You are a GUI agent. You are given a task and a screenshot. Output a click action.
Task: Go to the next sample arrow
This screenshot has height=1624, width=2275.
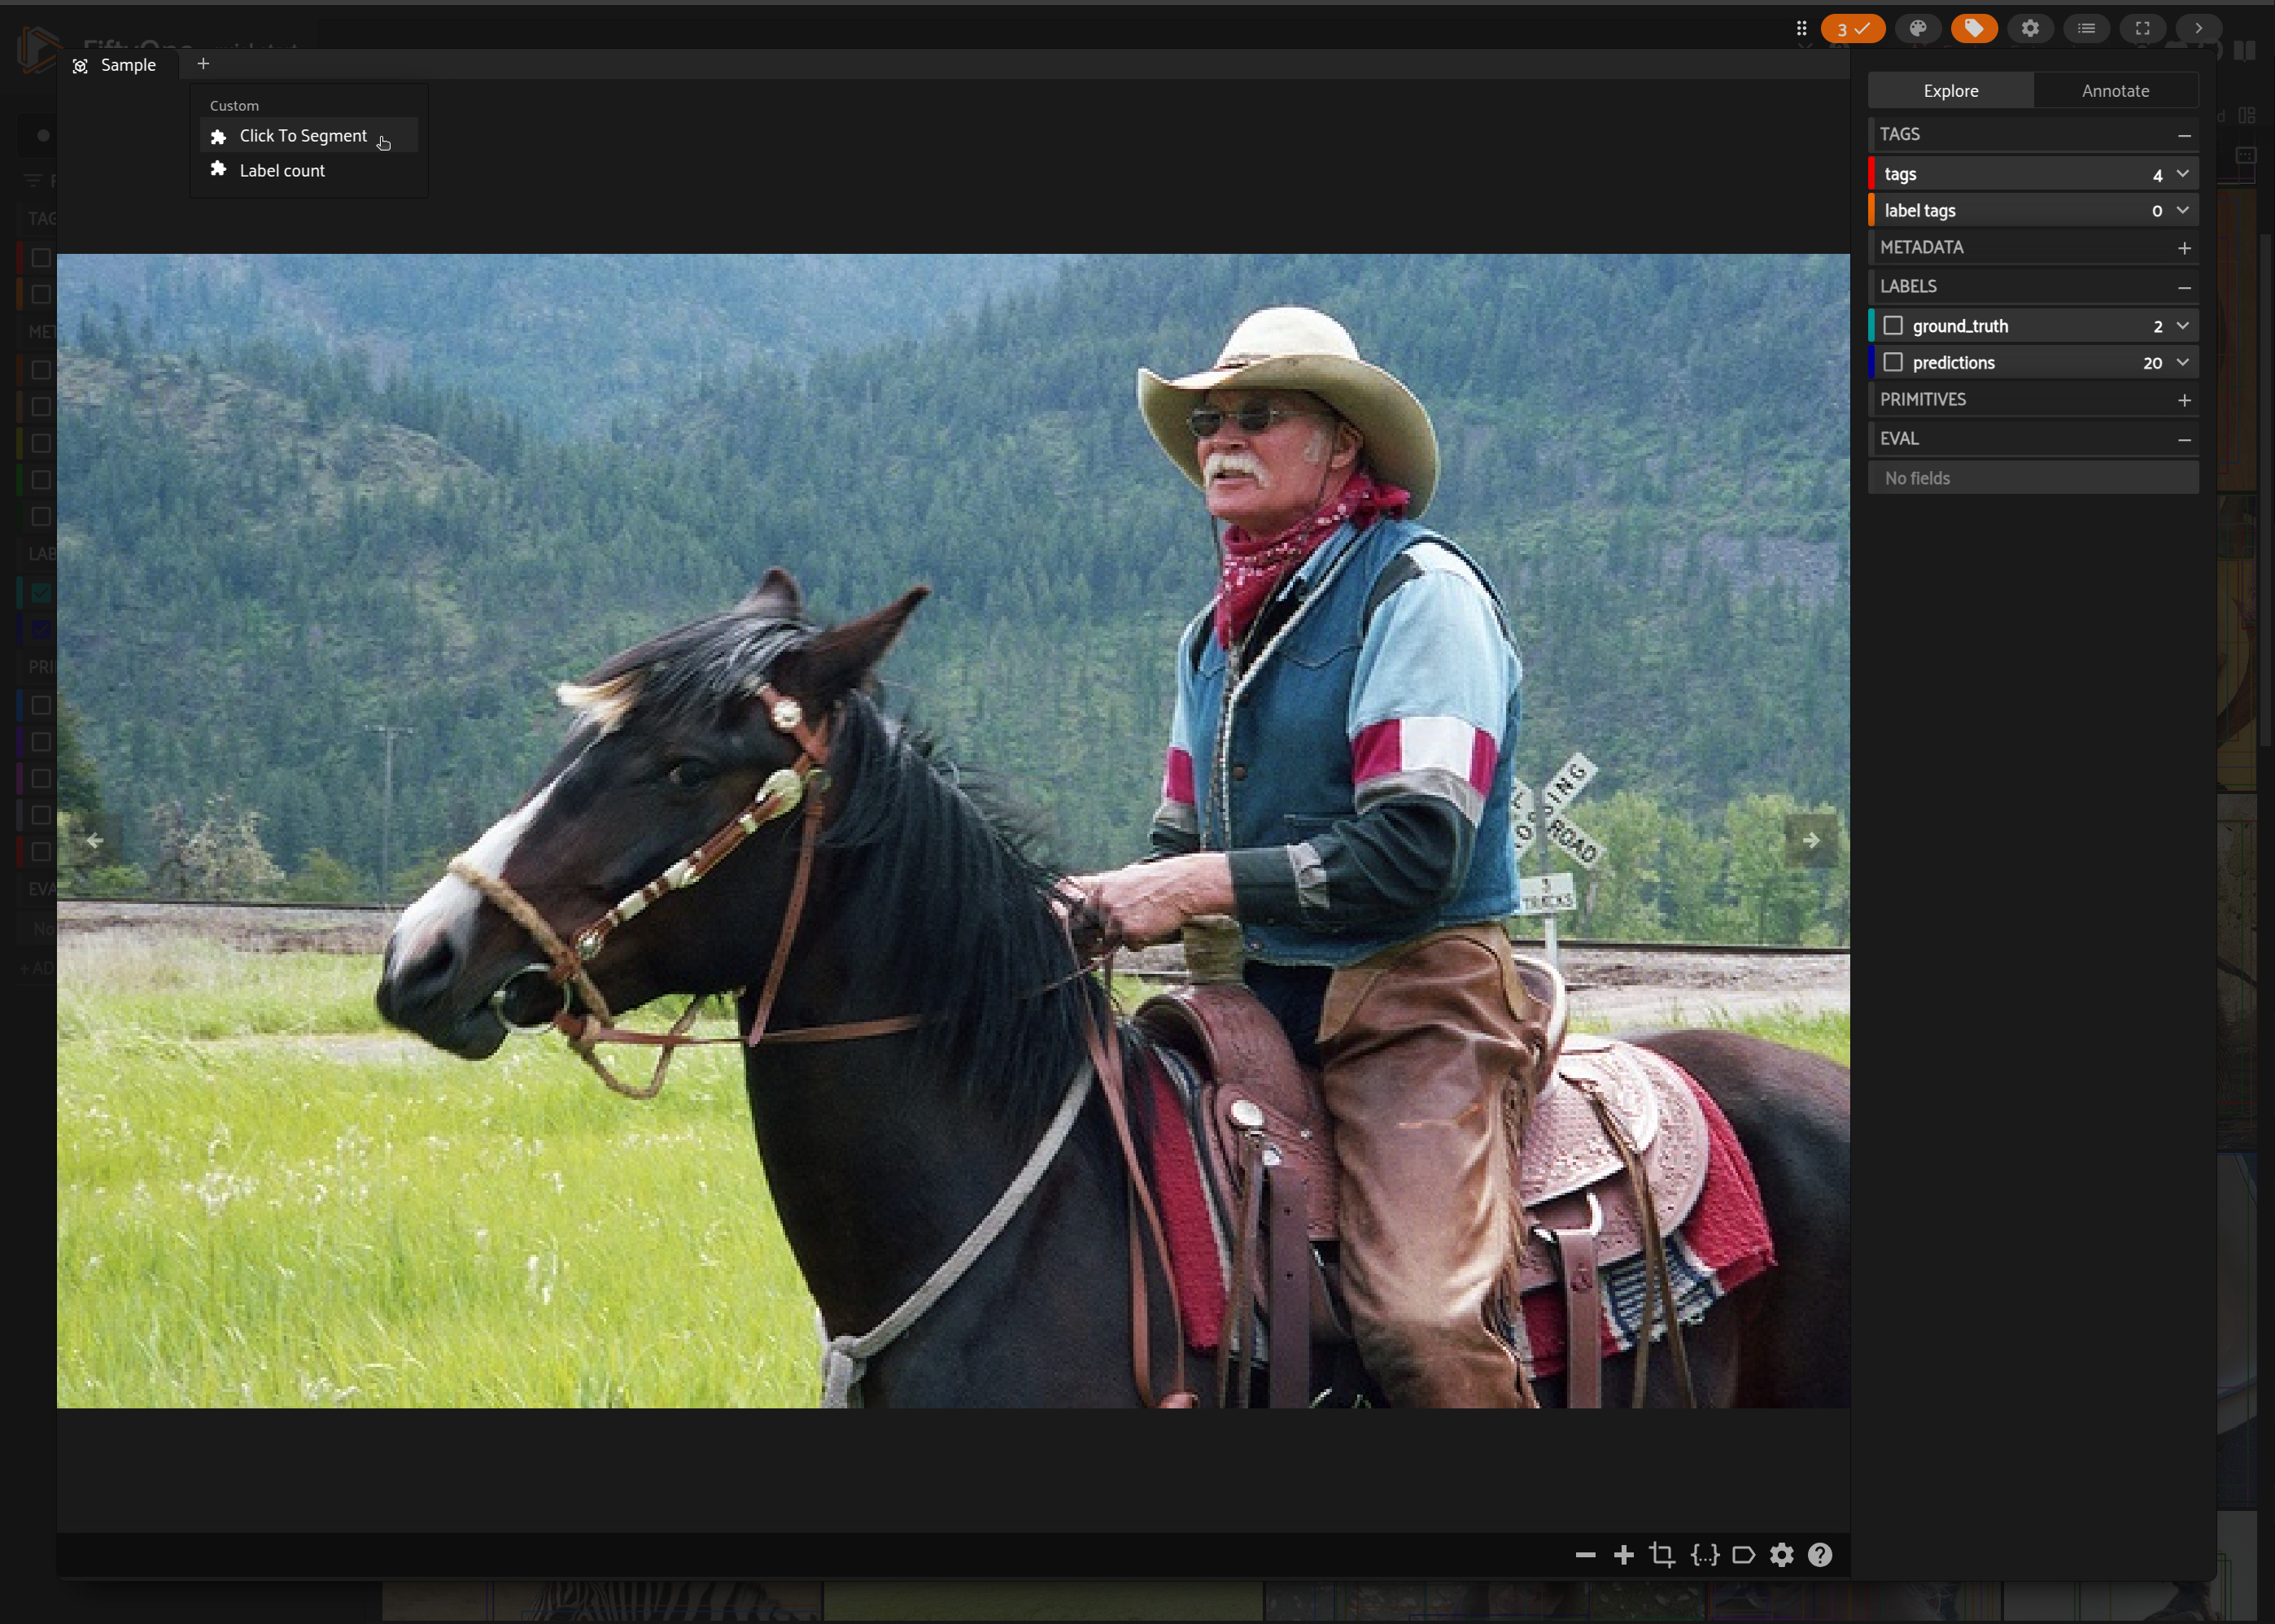pyautogui.click(x=1811, y=841)
